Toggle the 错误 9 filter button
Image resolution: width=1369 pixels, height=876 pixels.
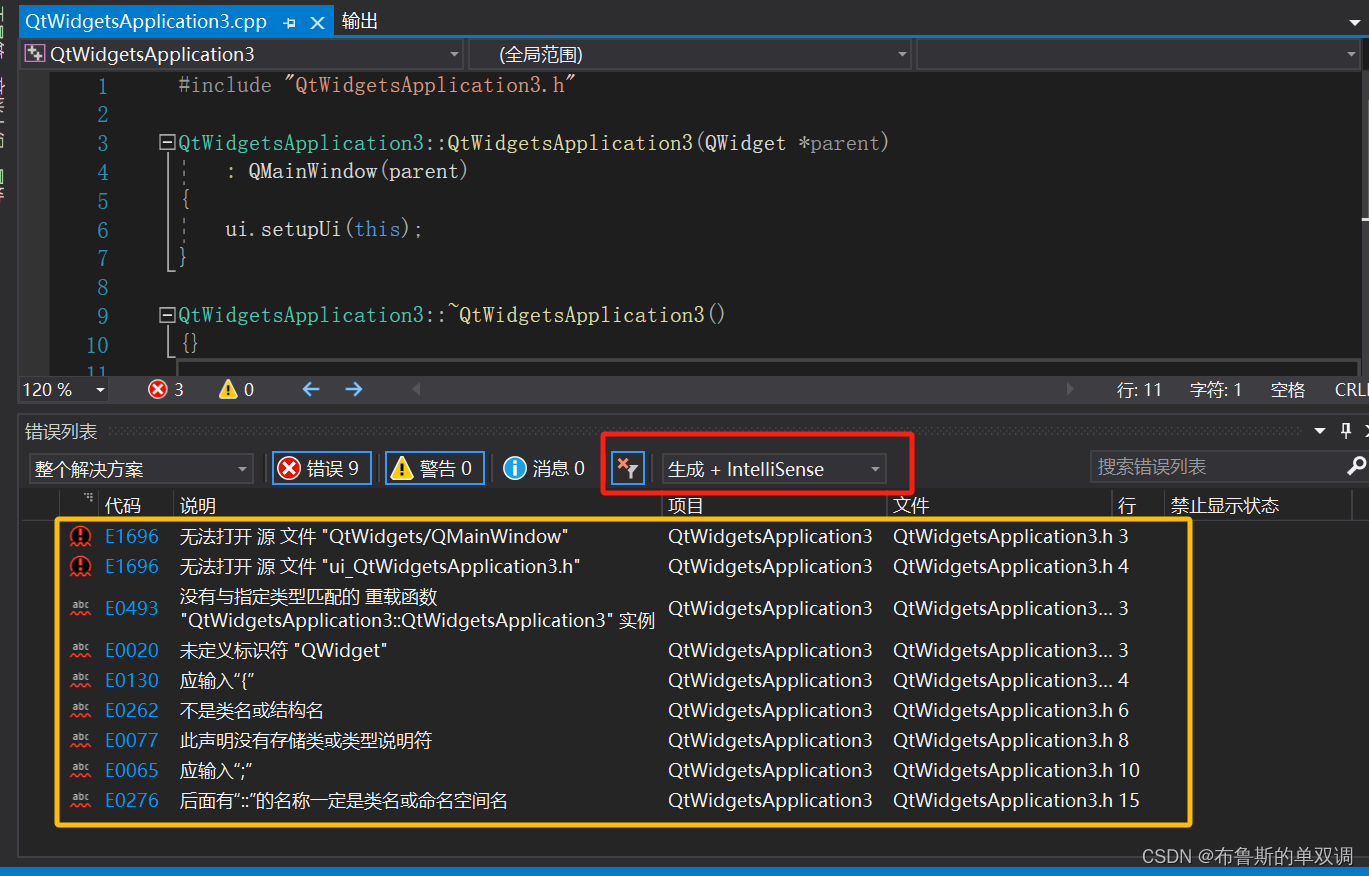point(320,467)
